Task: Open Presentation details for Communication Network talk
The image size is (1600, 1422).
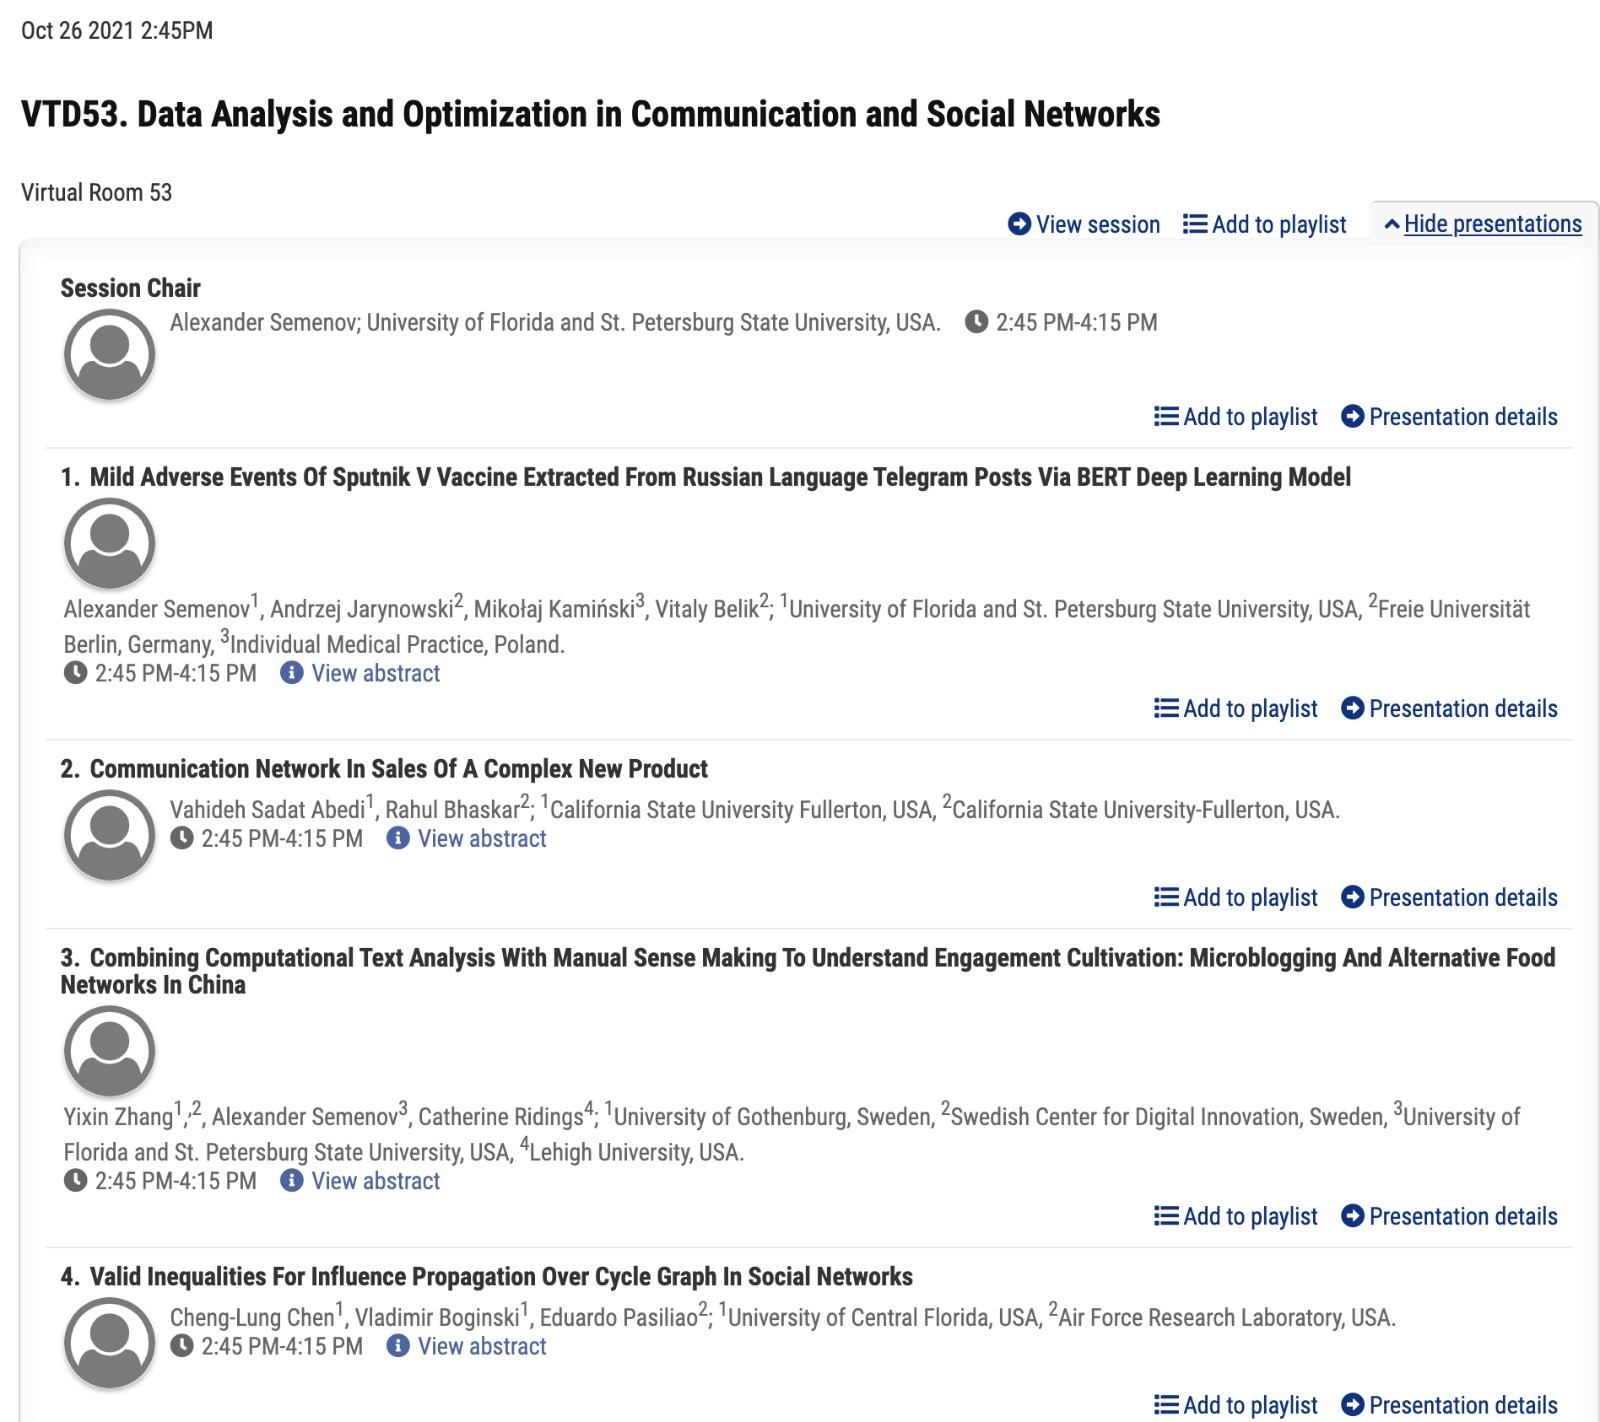Action: pyautogui.click(x=1449, y=897)
